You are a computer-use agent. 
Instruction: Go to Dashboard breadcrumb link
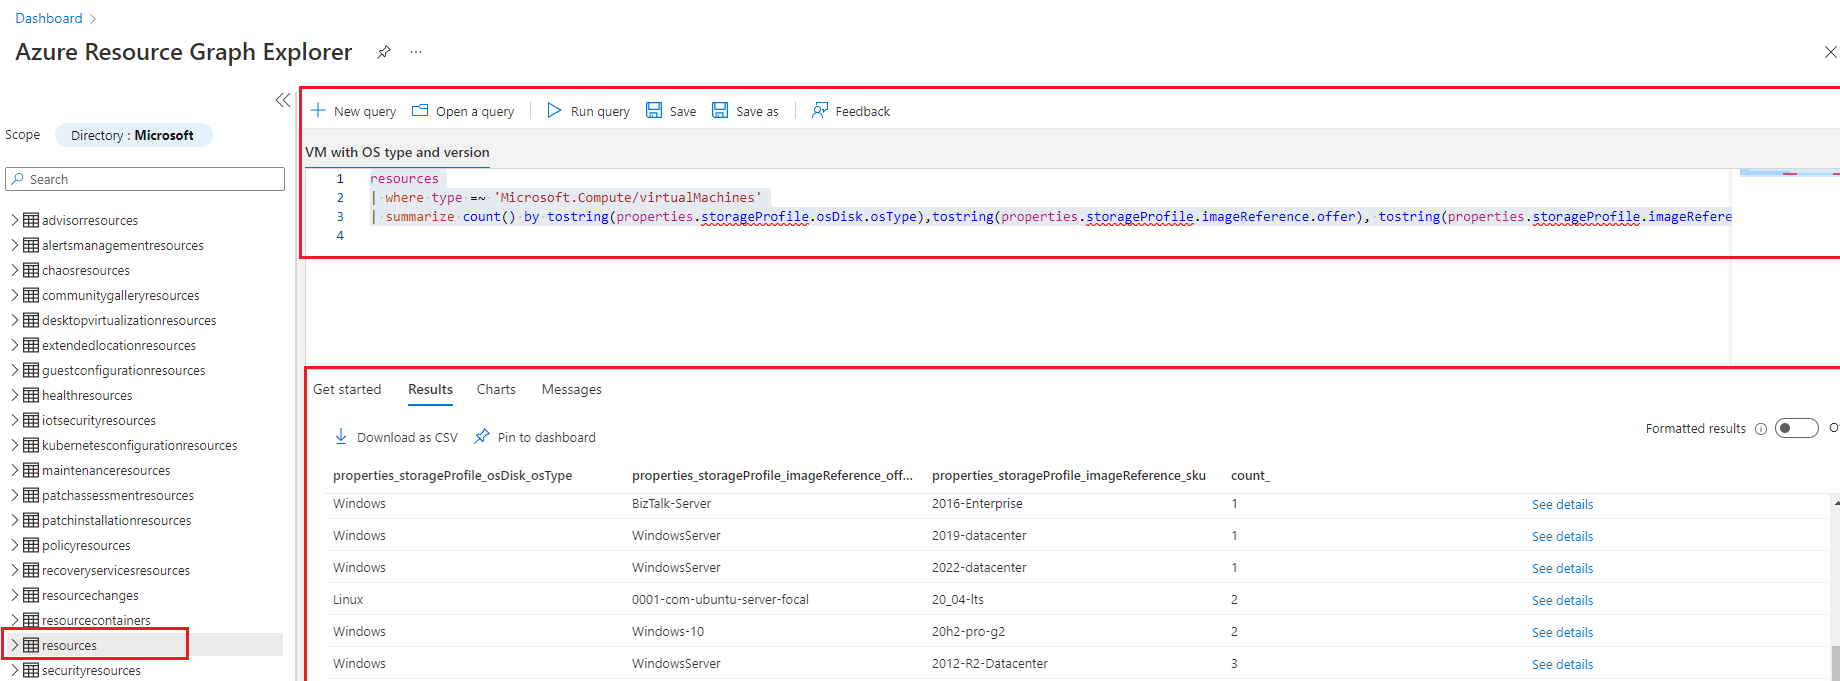49,18
